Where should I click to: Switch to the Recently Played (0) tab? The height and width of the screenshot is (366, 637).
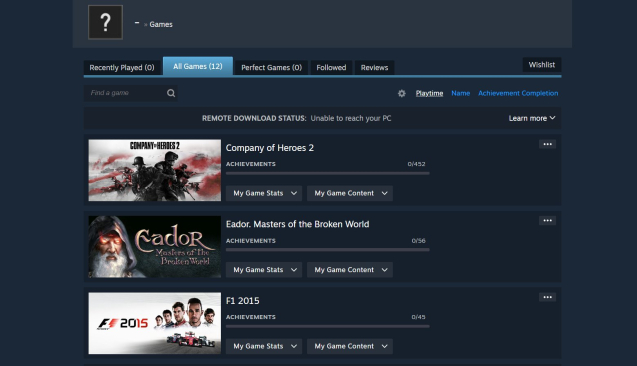point(122,67)
